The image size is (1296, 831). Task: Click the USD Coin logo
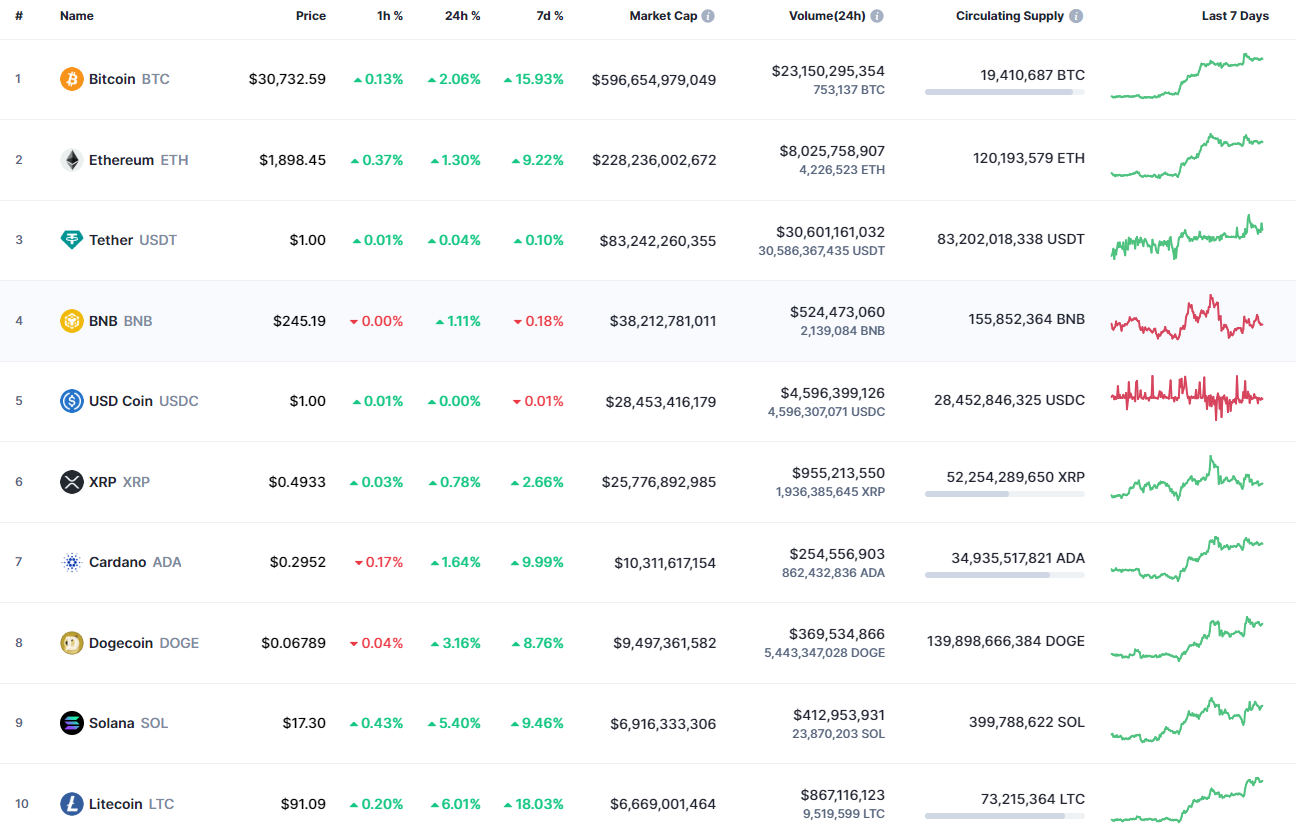70,401
